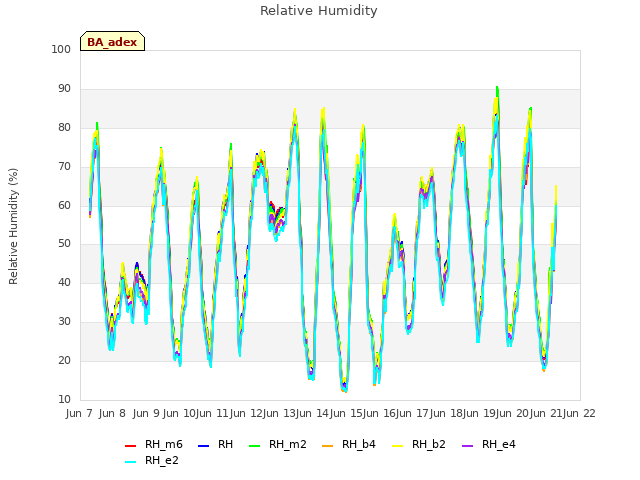Click the green peak near 90 percent

pyautogui.click(x=497, y=88)
